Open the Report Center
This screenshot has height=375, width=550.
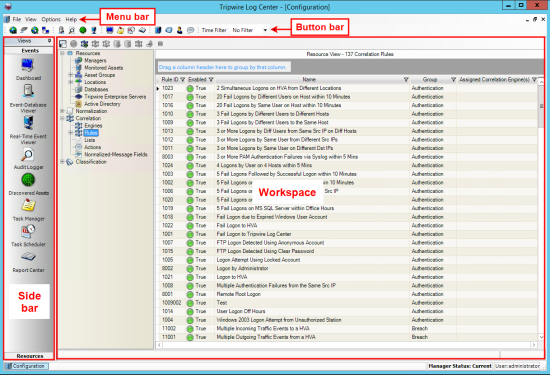(28, 262)
